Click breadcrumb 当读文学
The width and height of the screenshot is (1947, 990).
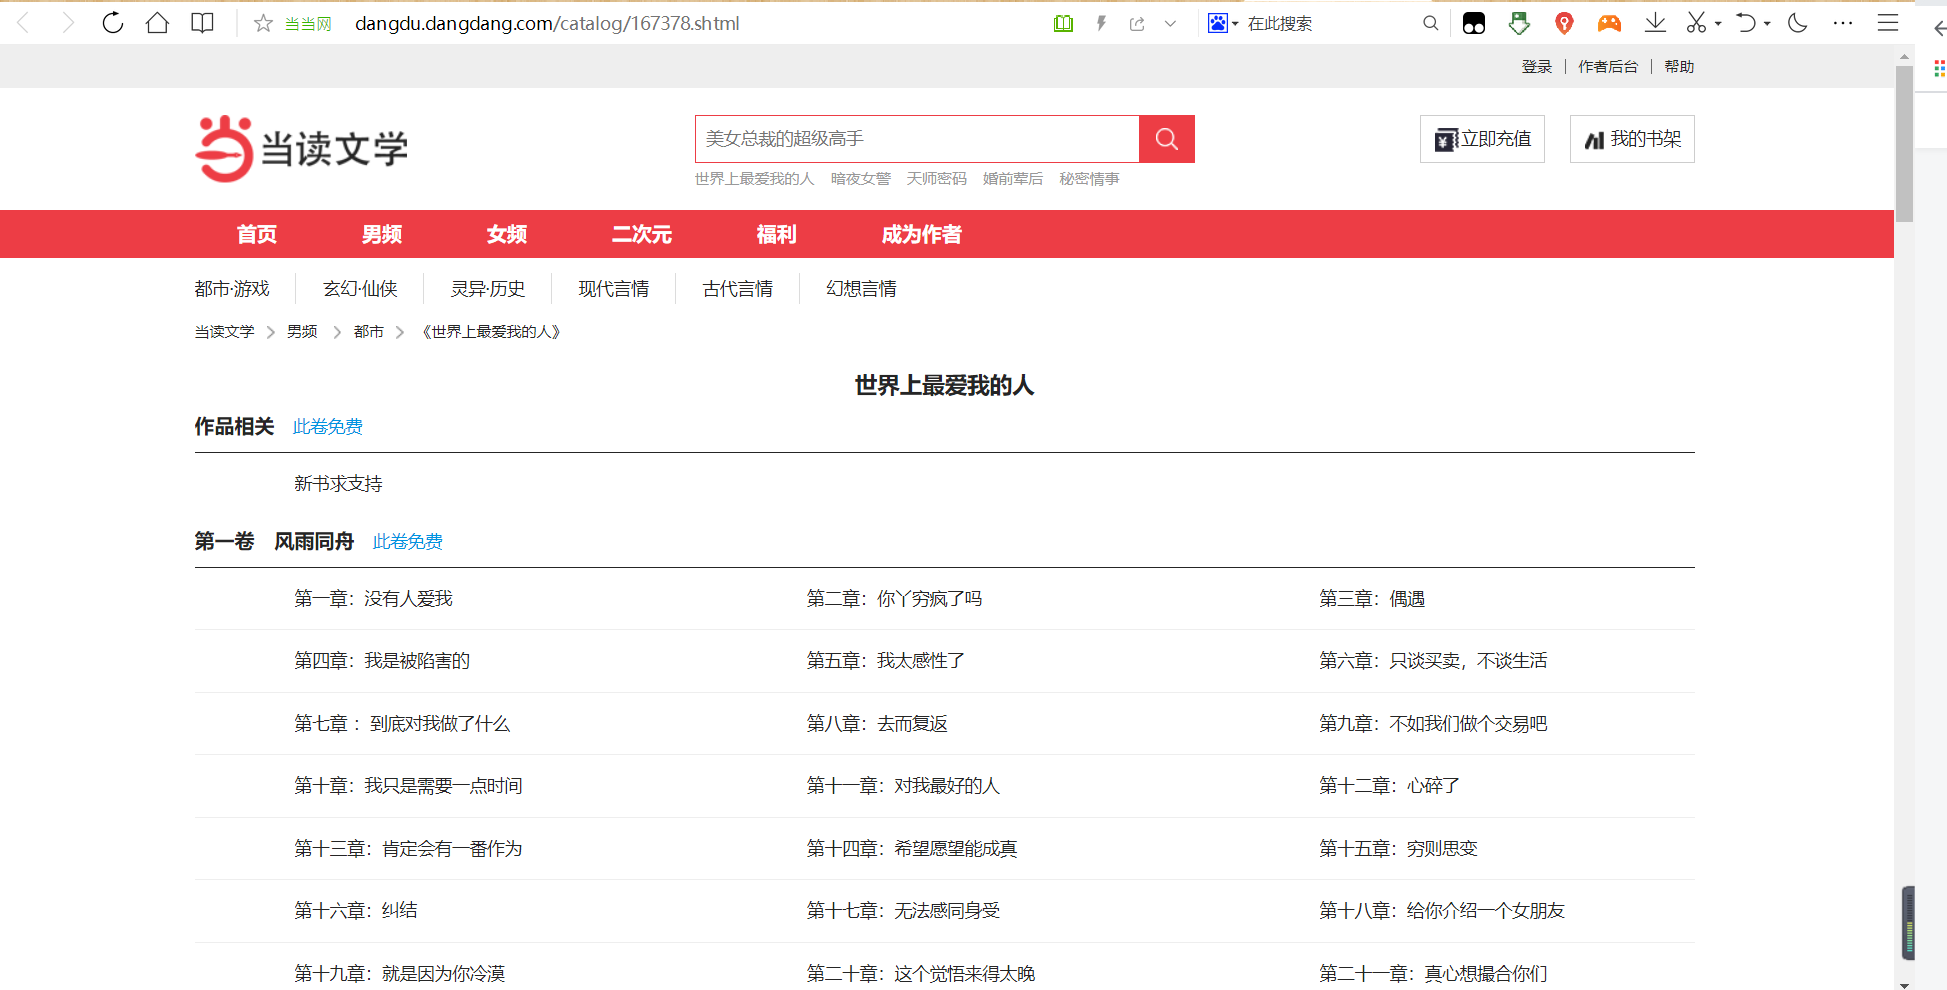(225, 331)
